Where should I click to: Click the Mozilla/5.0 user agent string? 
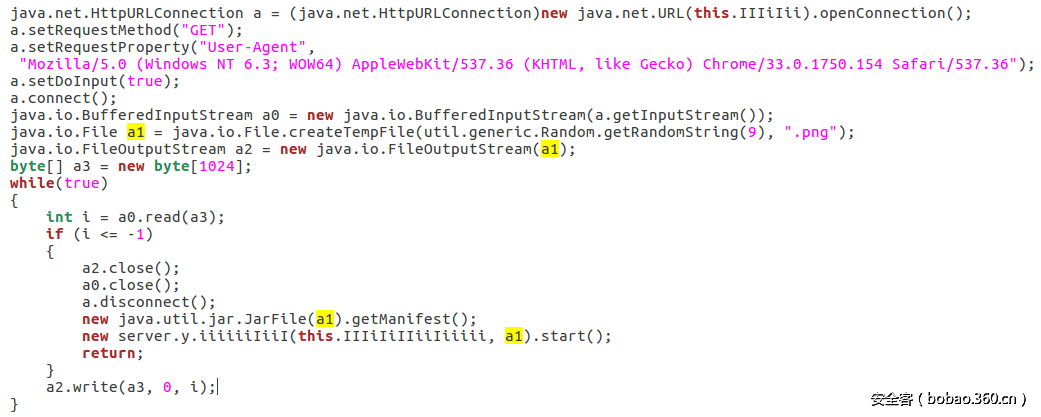[519, 64]
